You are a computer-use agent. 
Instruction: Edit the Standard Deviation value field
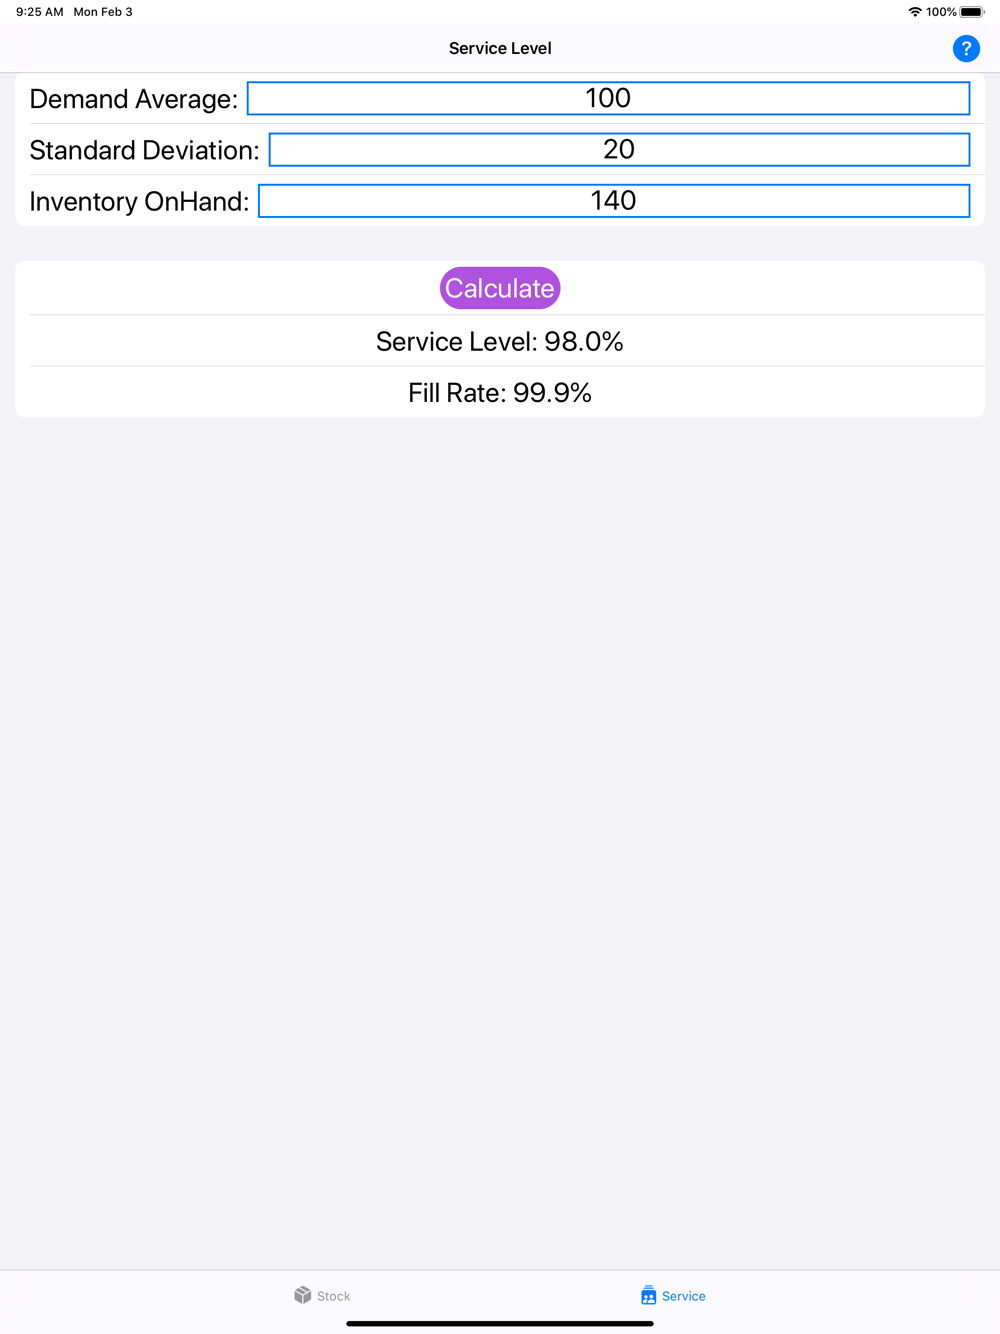[619, 150]
